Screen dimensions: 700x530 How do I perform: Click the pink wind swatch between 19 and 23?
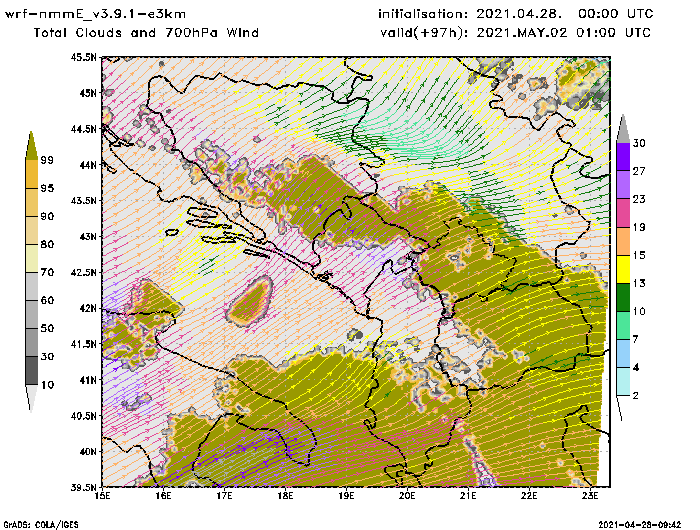click(623, 213)
